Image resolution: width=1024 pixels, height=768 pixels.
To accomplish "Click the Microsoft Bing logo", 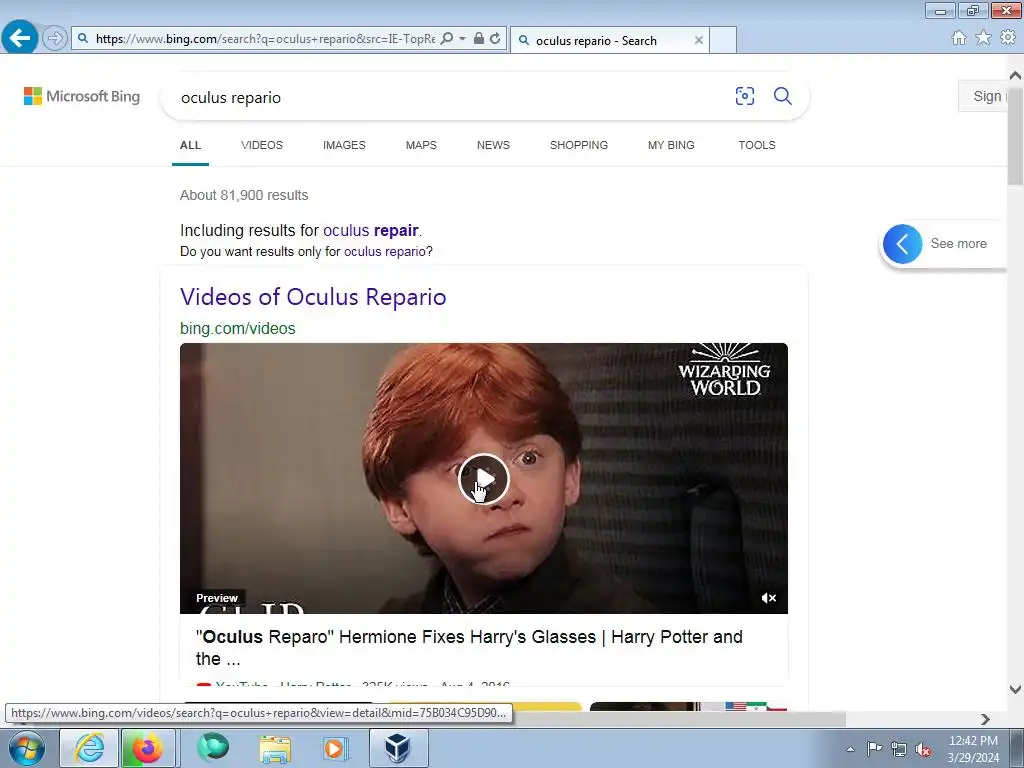I will [x=82, y=96].
